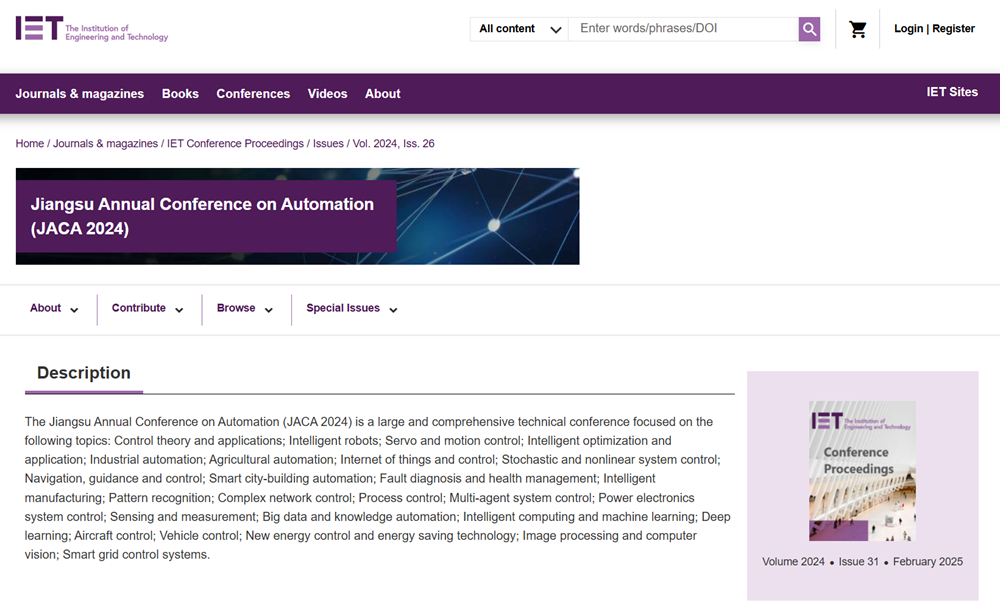Expand the Special Issues dropdown

coord(352,309)
